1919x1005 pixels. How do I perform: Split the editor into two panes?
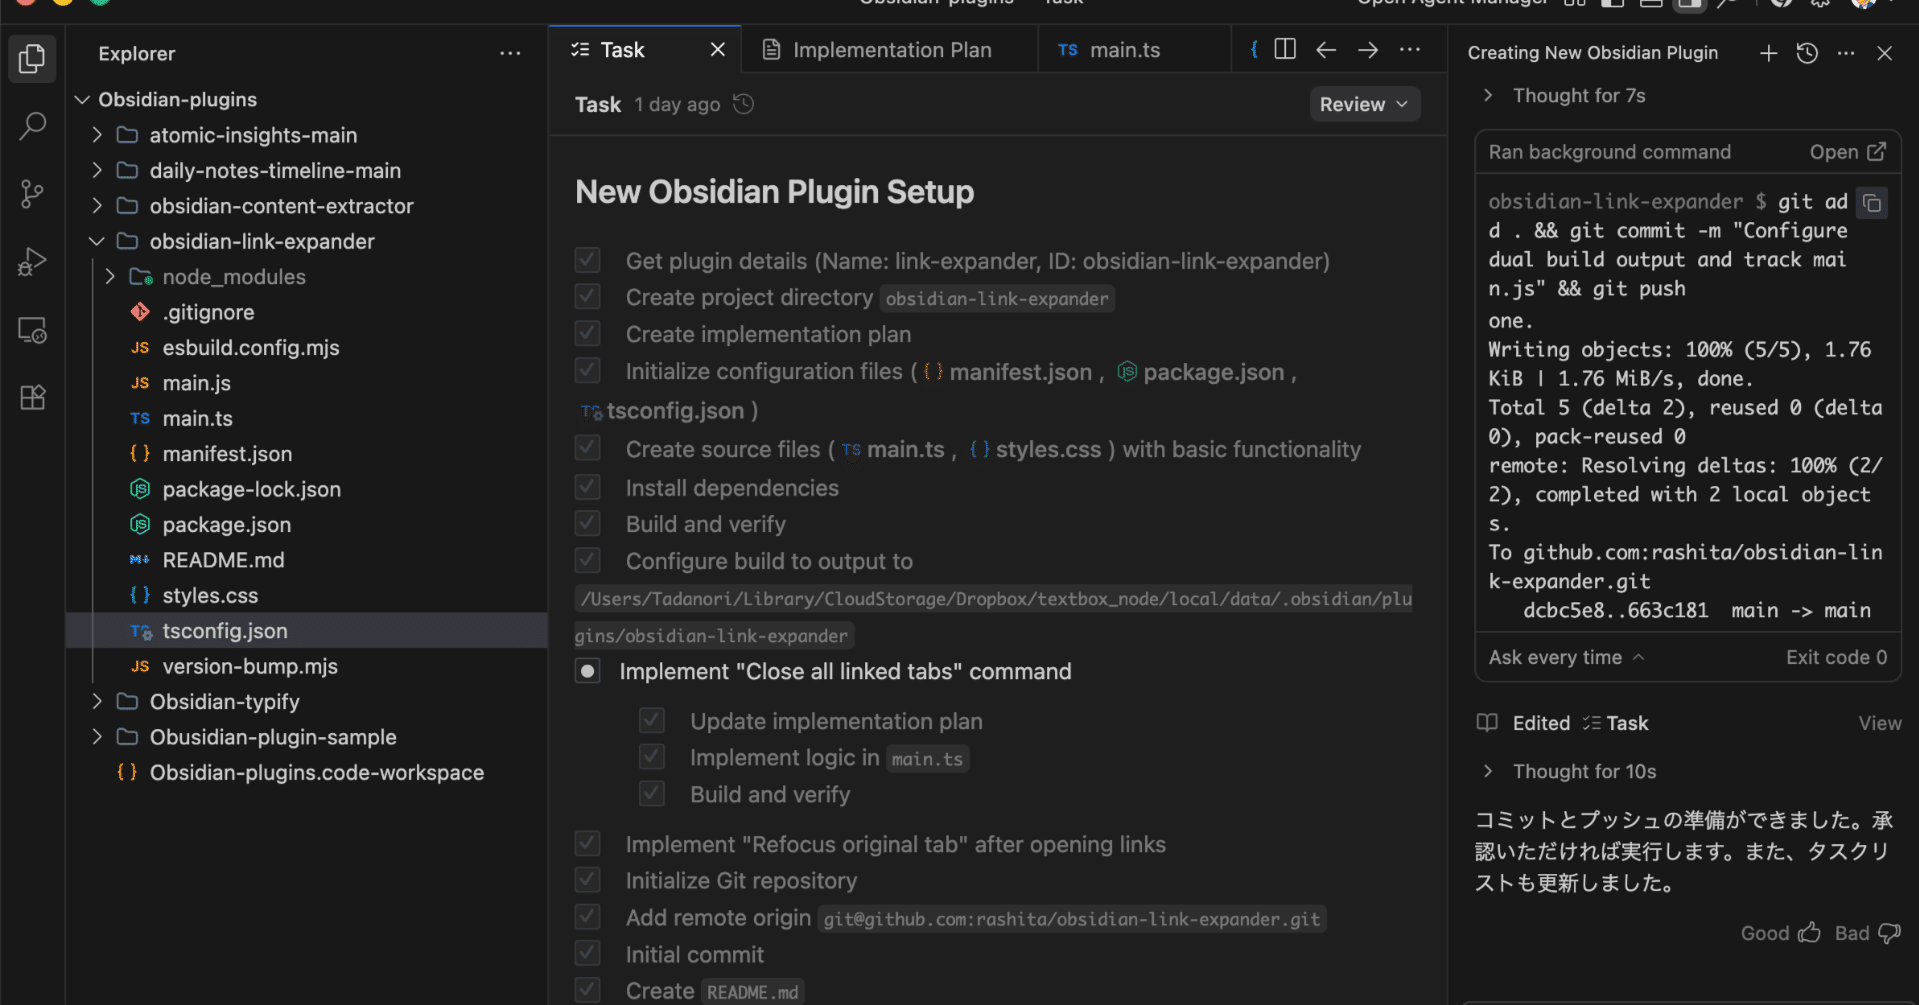(1284, 48)
